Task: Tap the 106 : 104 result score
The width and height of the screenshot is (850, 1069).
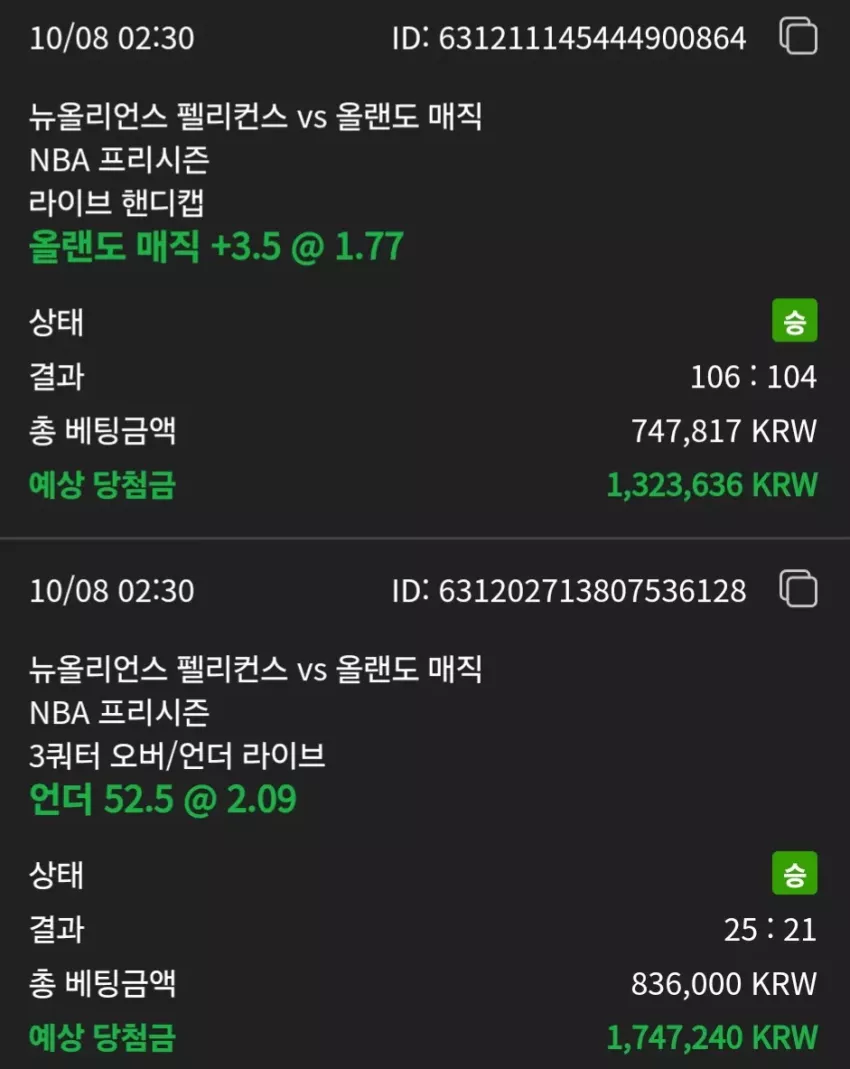Action: [753, 376]
